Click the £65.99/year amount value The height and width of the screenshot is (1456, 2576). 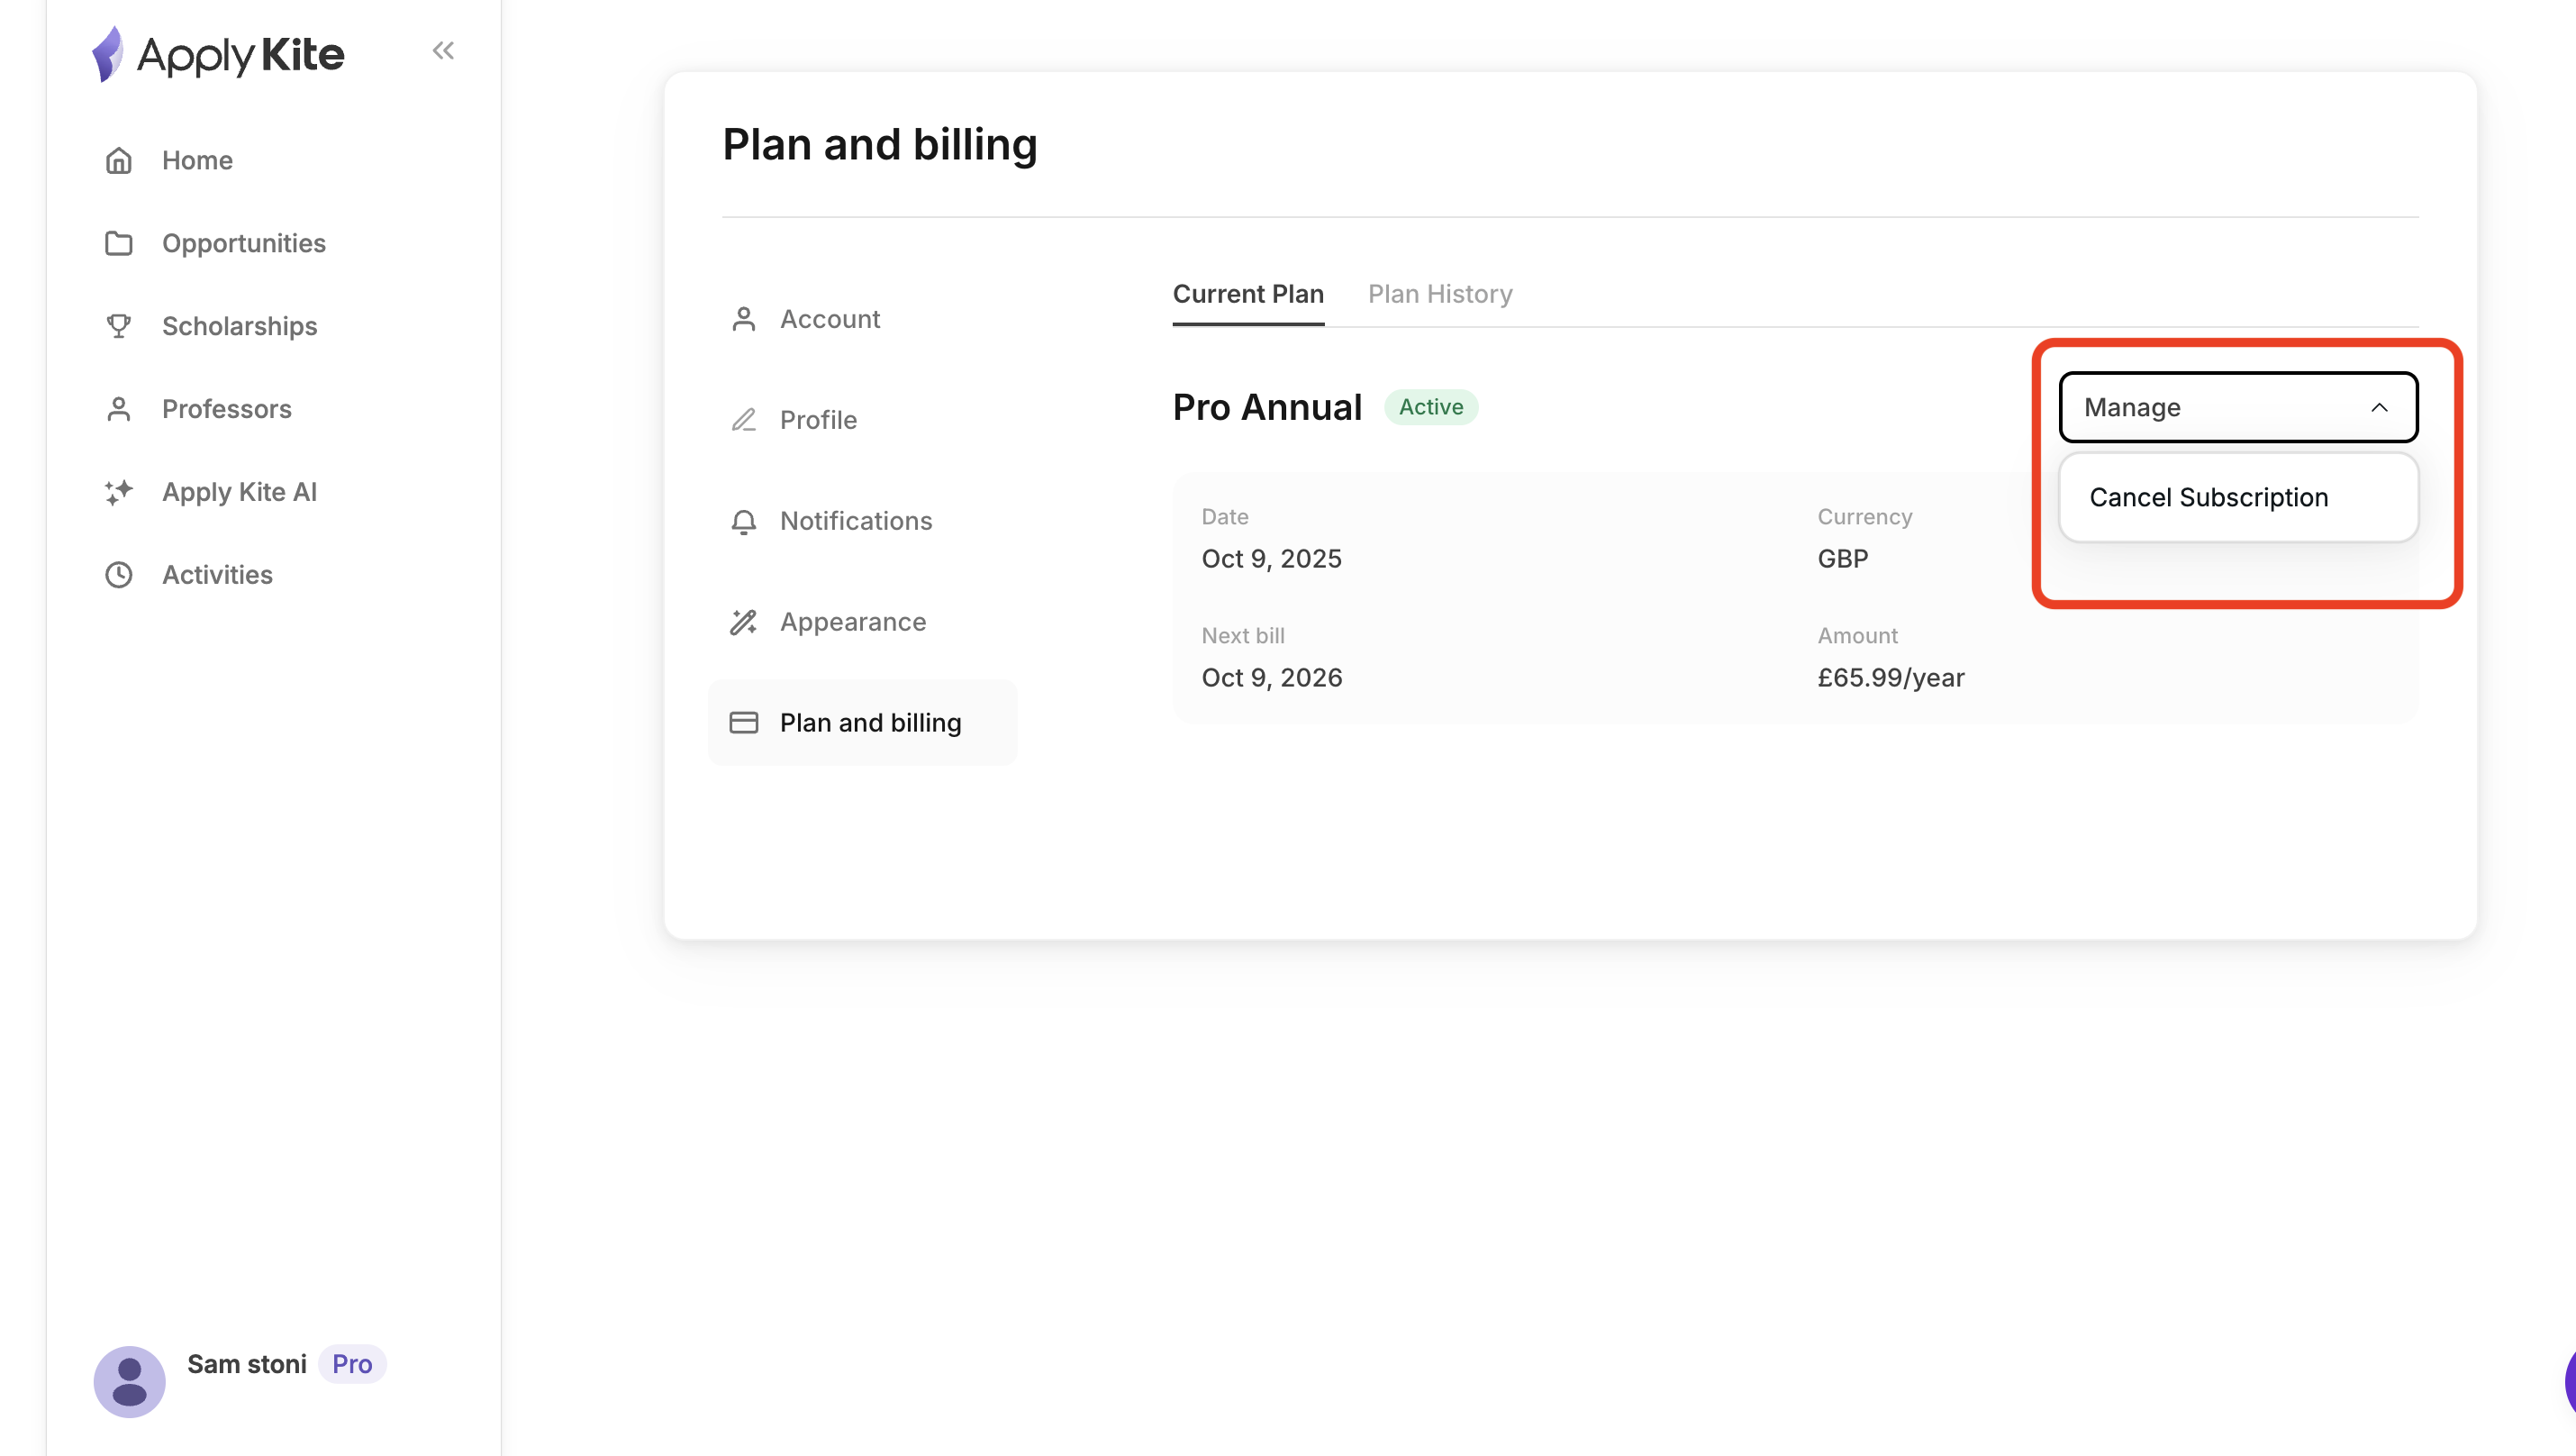click(1890, 678)
